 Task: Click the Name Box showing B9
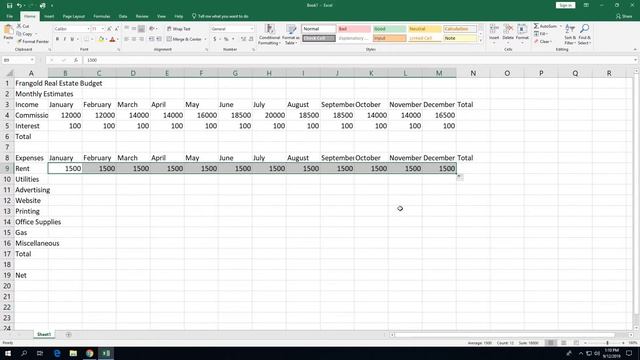click(x=18, y=60)
